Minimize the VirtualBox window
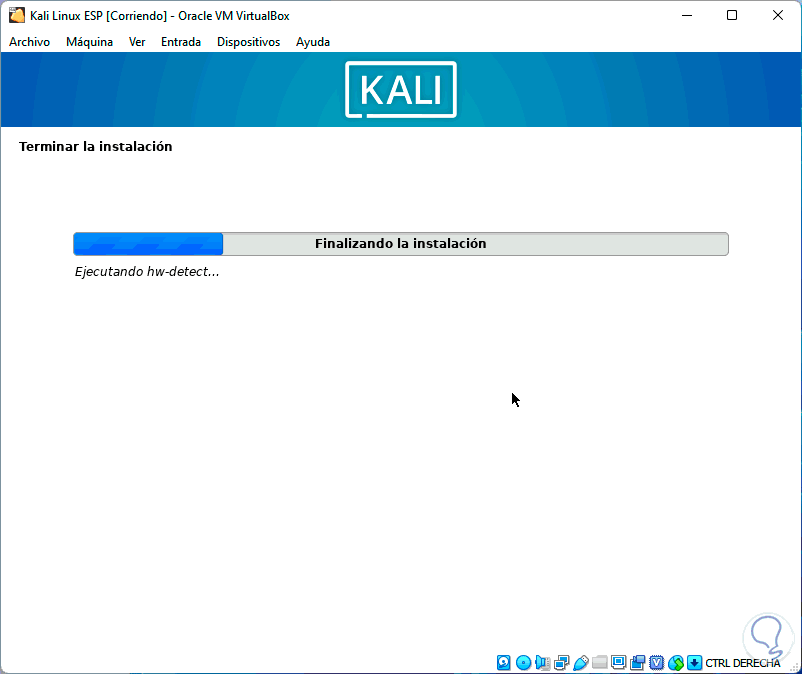802x674 pixels. click(687, 15)
